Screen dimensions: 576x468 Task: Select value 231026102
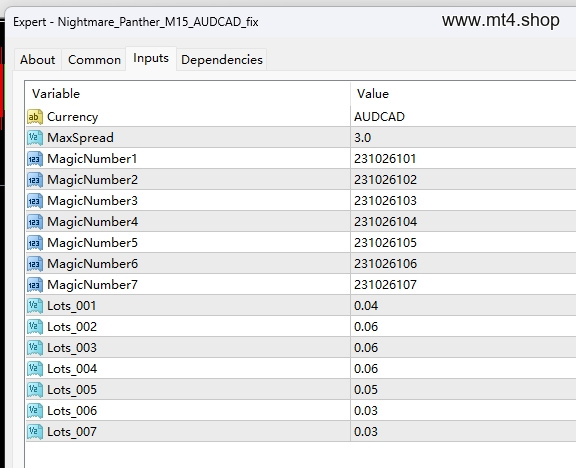click(385, 180)
